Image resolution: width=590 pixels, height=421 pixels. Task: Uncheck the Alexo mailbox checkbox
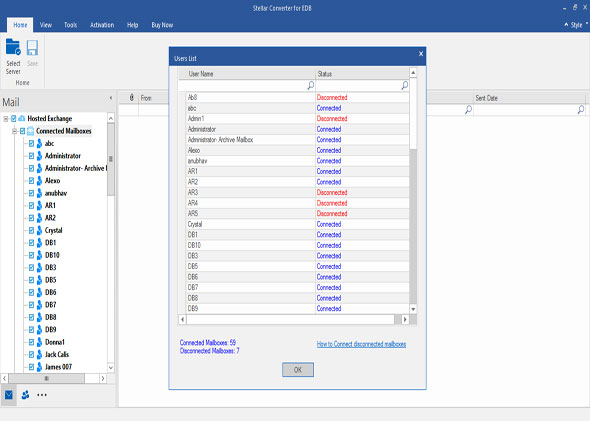pyautogui.click(x=31, y=181)
